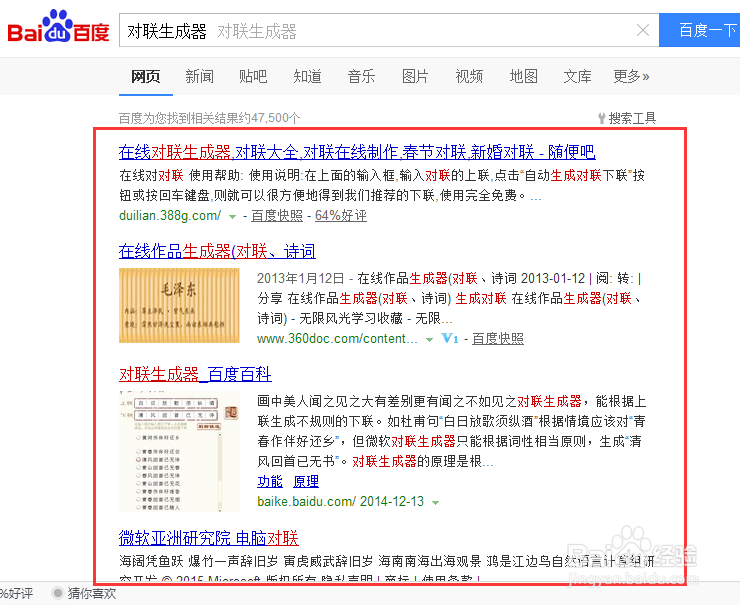
Task: Click the baike.baidu.com/ 2014-12-13 URL text
Action: pyautogui.click(x=341, y=501)
